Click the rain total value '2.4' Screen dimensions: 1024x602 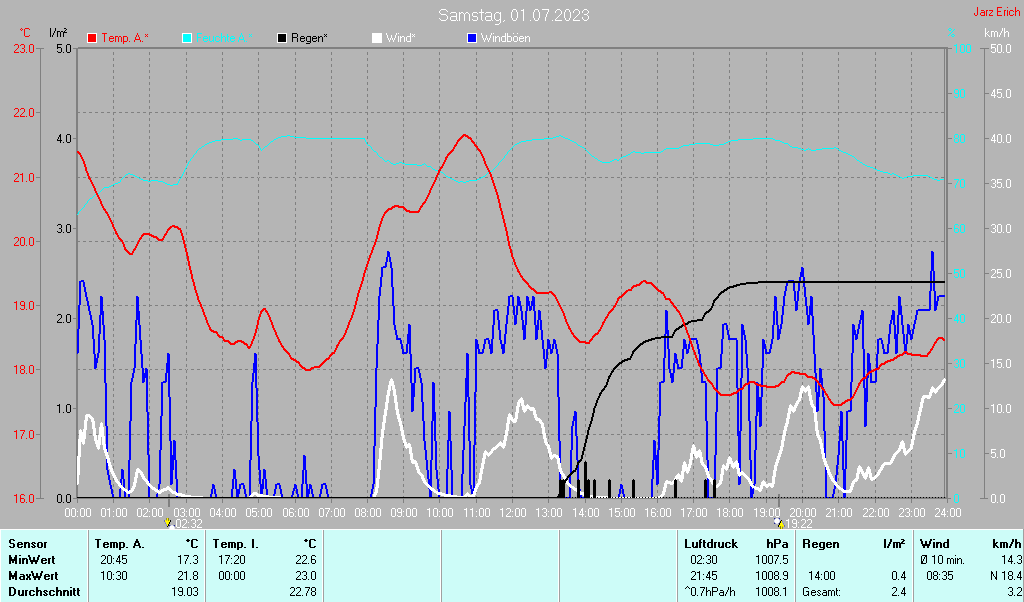coord(899,592)
